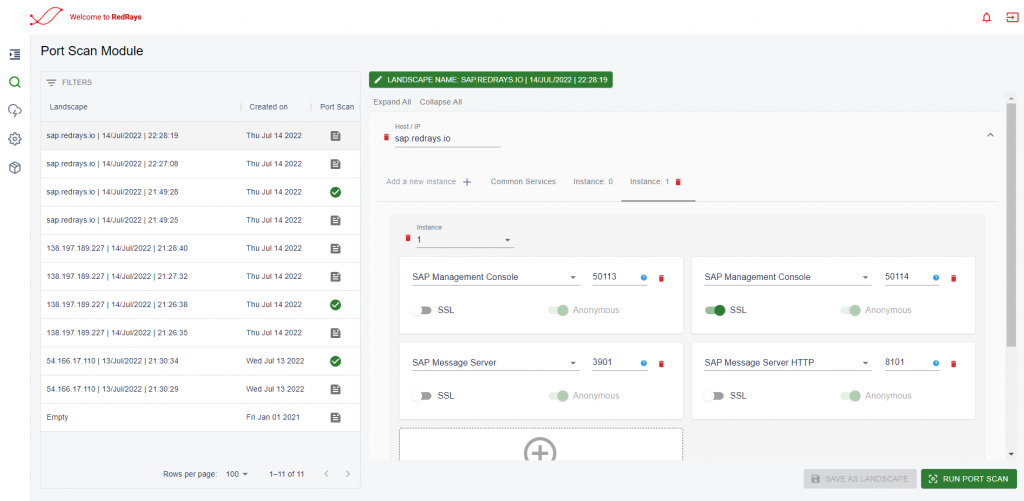Open the Filters button
1024x501 pixels.
tap(69, 83)
